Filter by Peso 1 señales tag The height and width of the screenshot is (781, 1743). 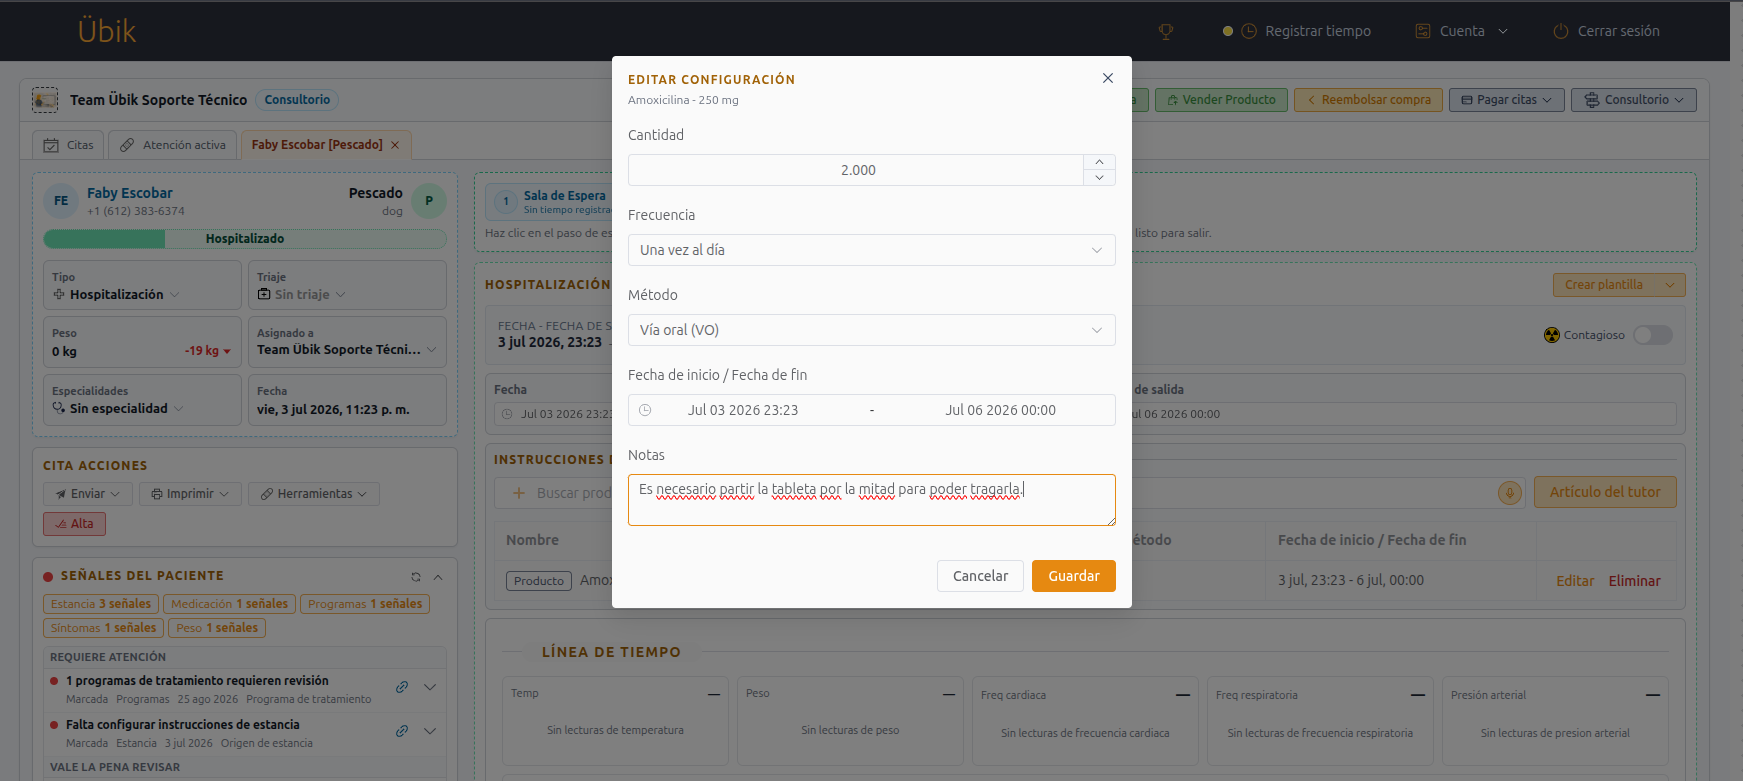pos(217,628)
